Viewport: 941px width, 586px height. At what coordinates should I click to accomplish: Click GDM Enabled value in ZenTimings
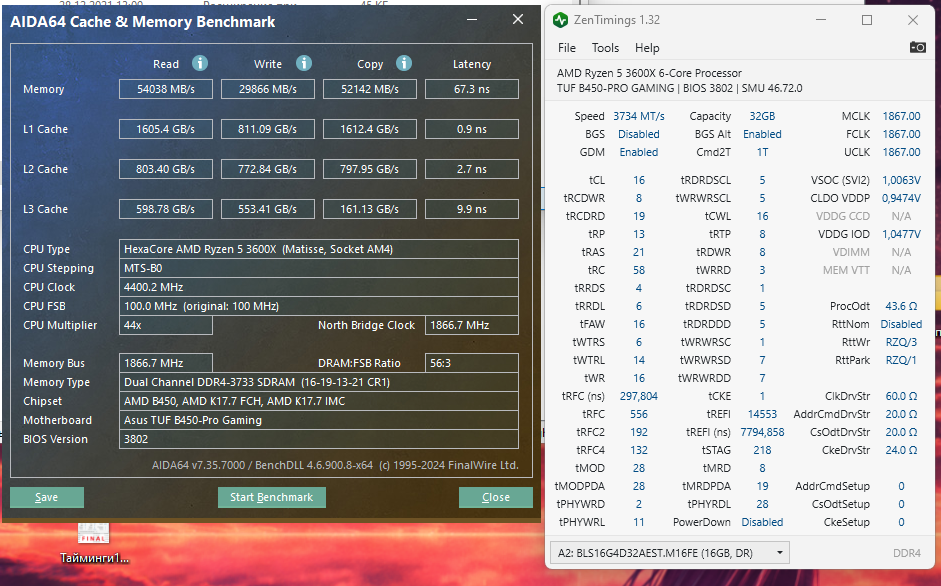[639, 152]
